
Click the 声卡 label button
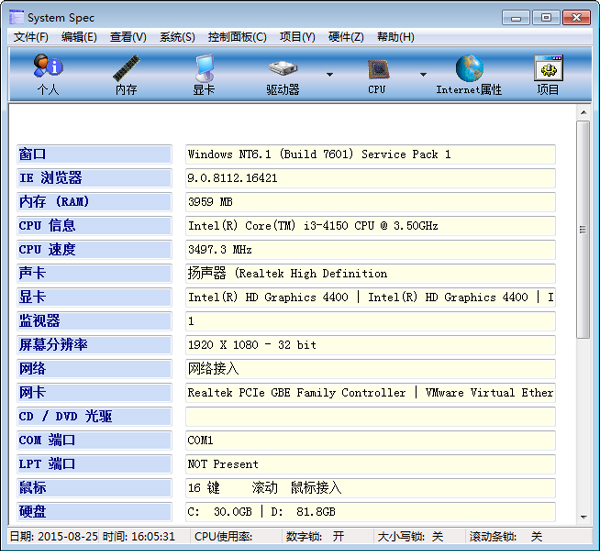[94, 273]
